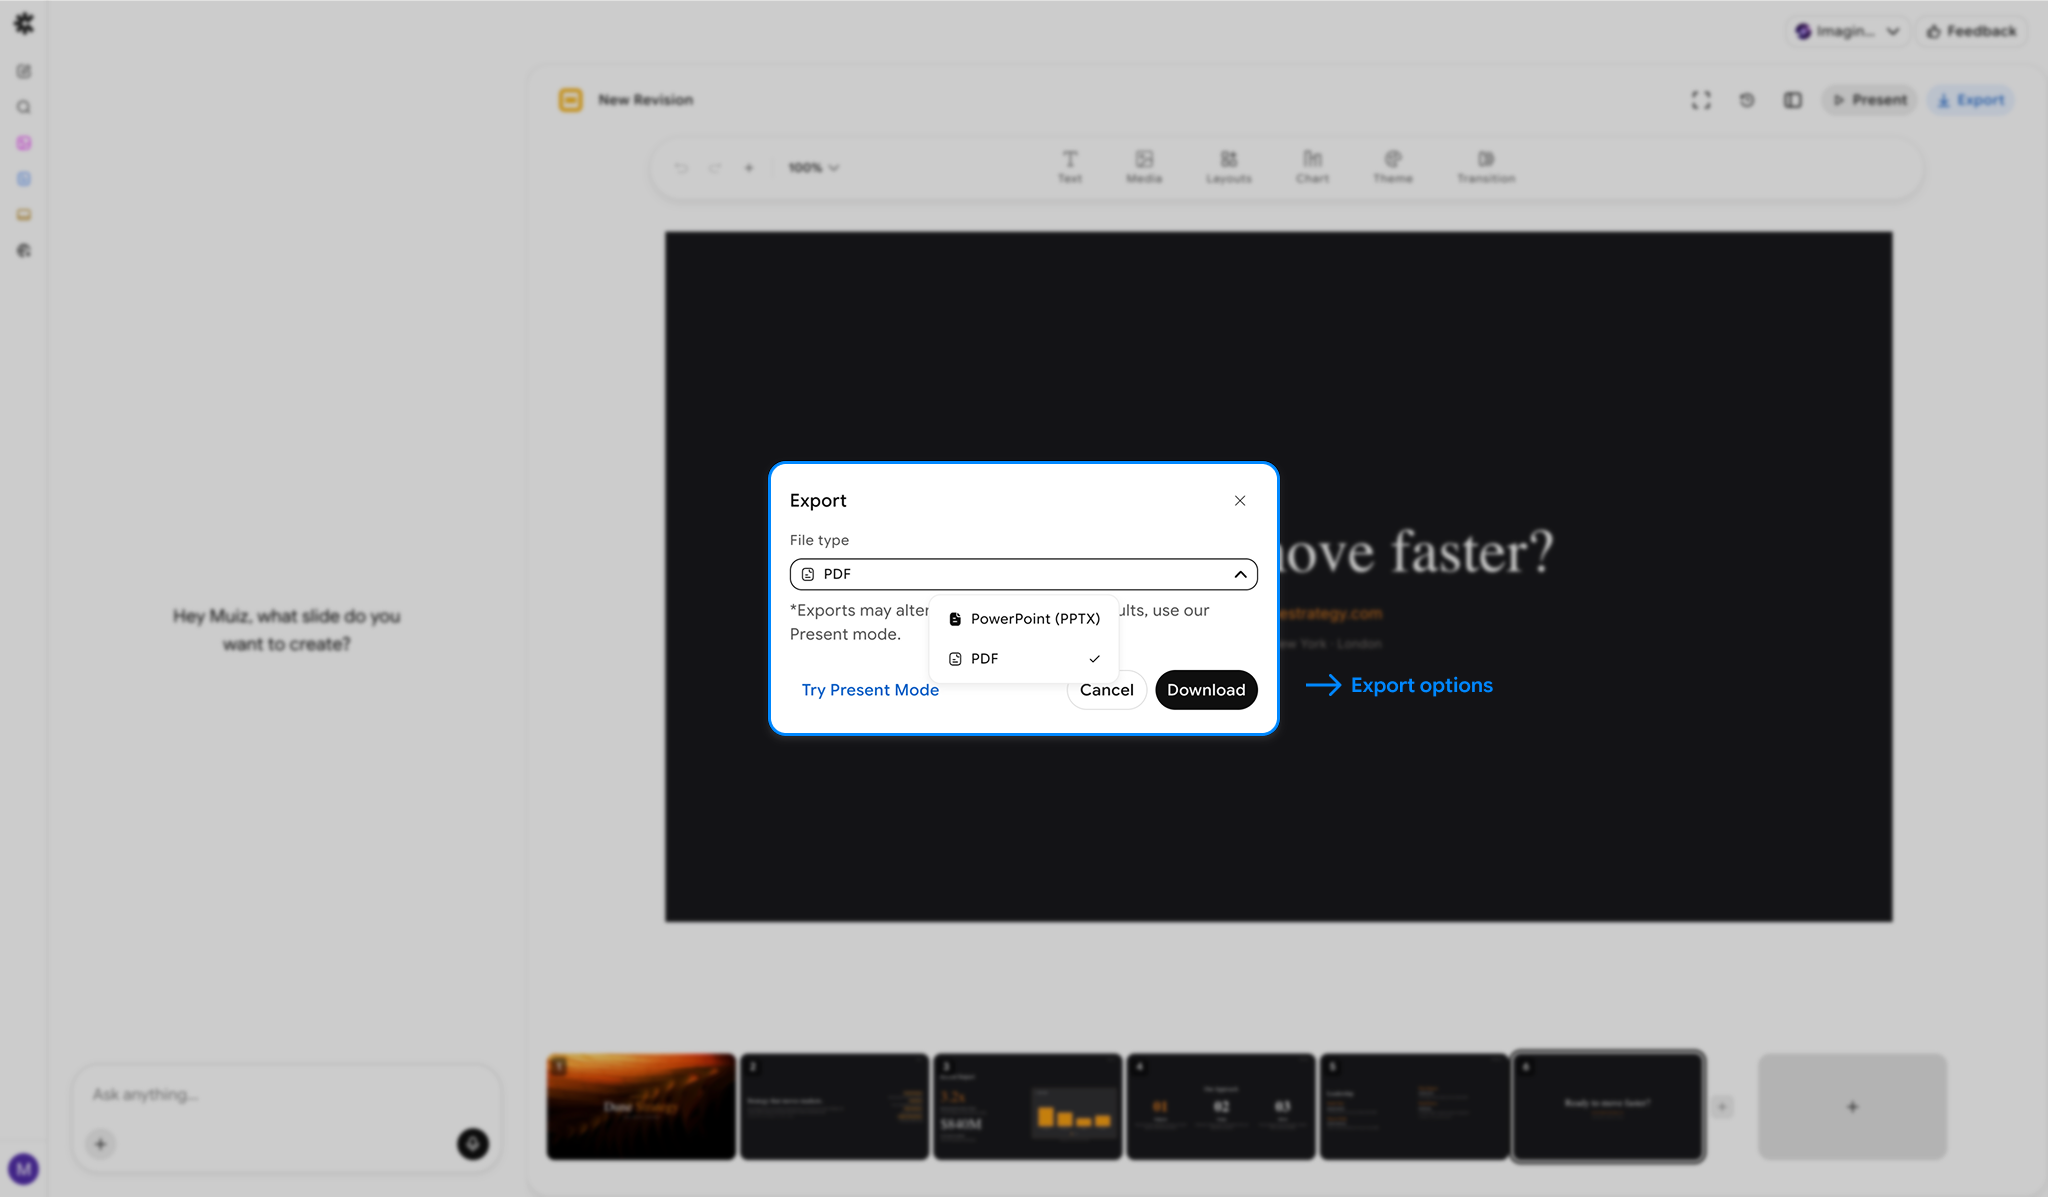Select the first slide thumbnail
The image size is (2048, 1197).
tap(640, 1106)
